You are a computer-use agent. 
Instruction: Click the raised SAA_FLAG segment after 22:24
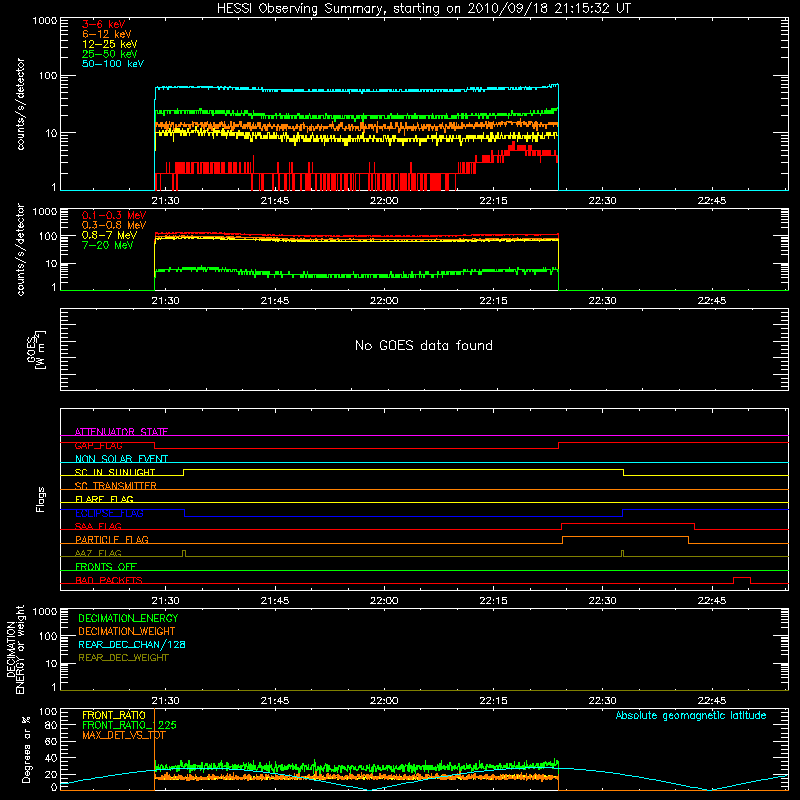coord(628,523)
